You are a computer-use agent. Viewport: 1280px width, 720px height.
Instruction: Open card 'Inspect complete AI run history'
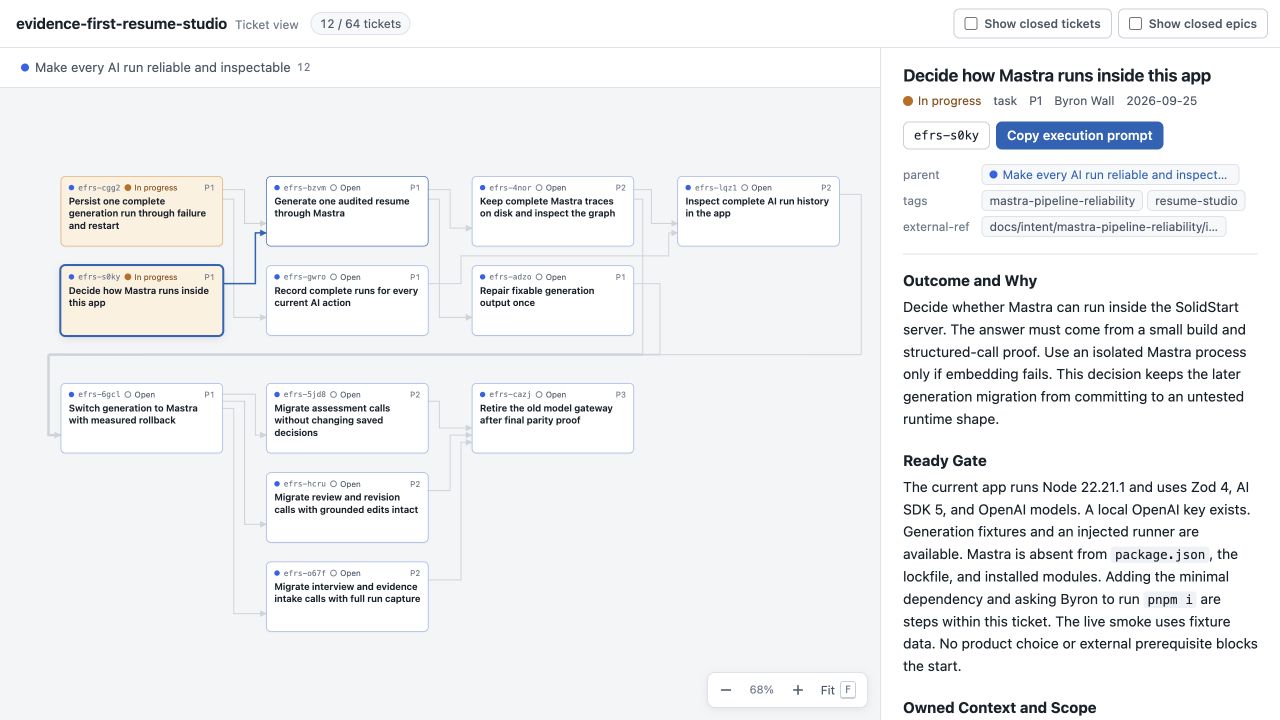tap(758, 211)
